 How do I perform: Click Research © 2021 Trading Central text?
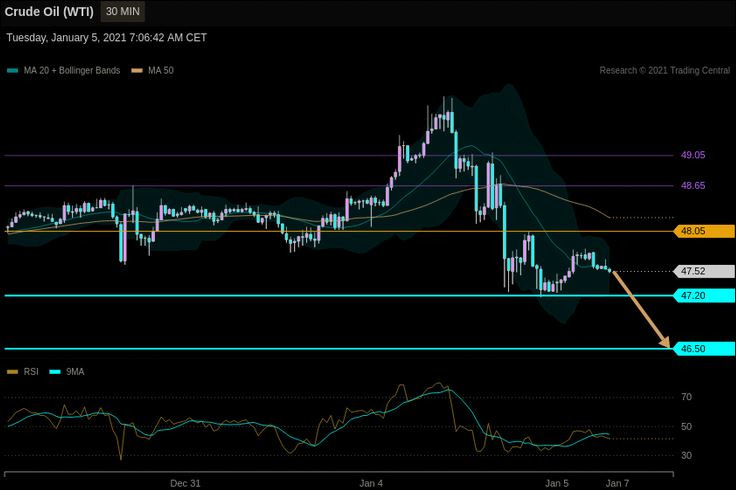click(x=665, y=70)
